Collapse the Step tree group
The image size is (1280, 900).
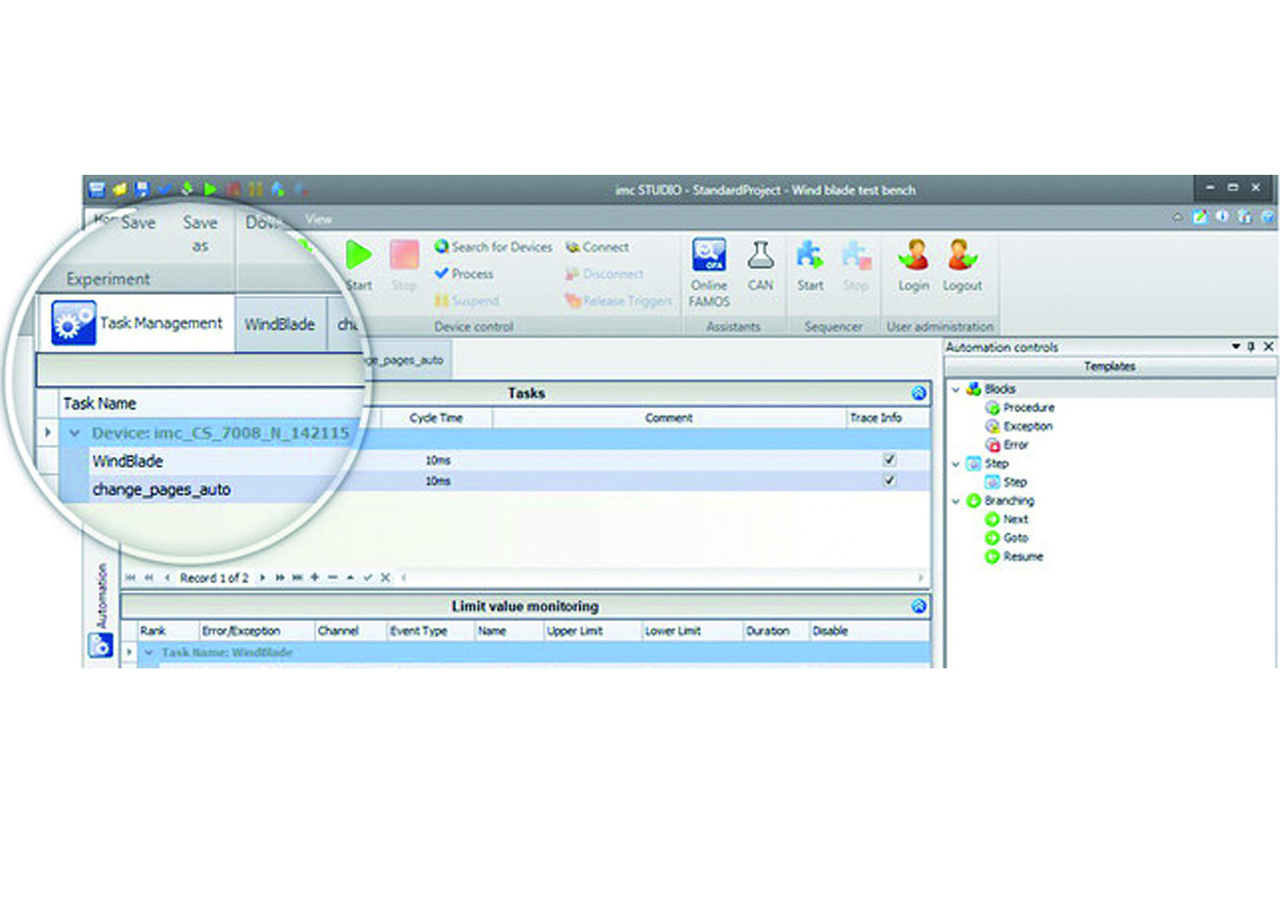point(955,464)
